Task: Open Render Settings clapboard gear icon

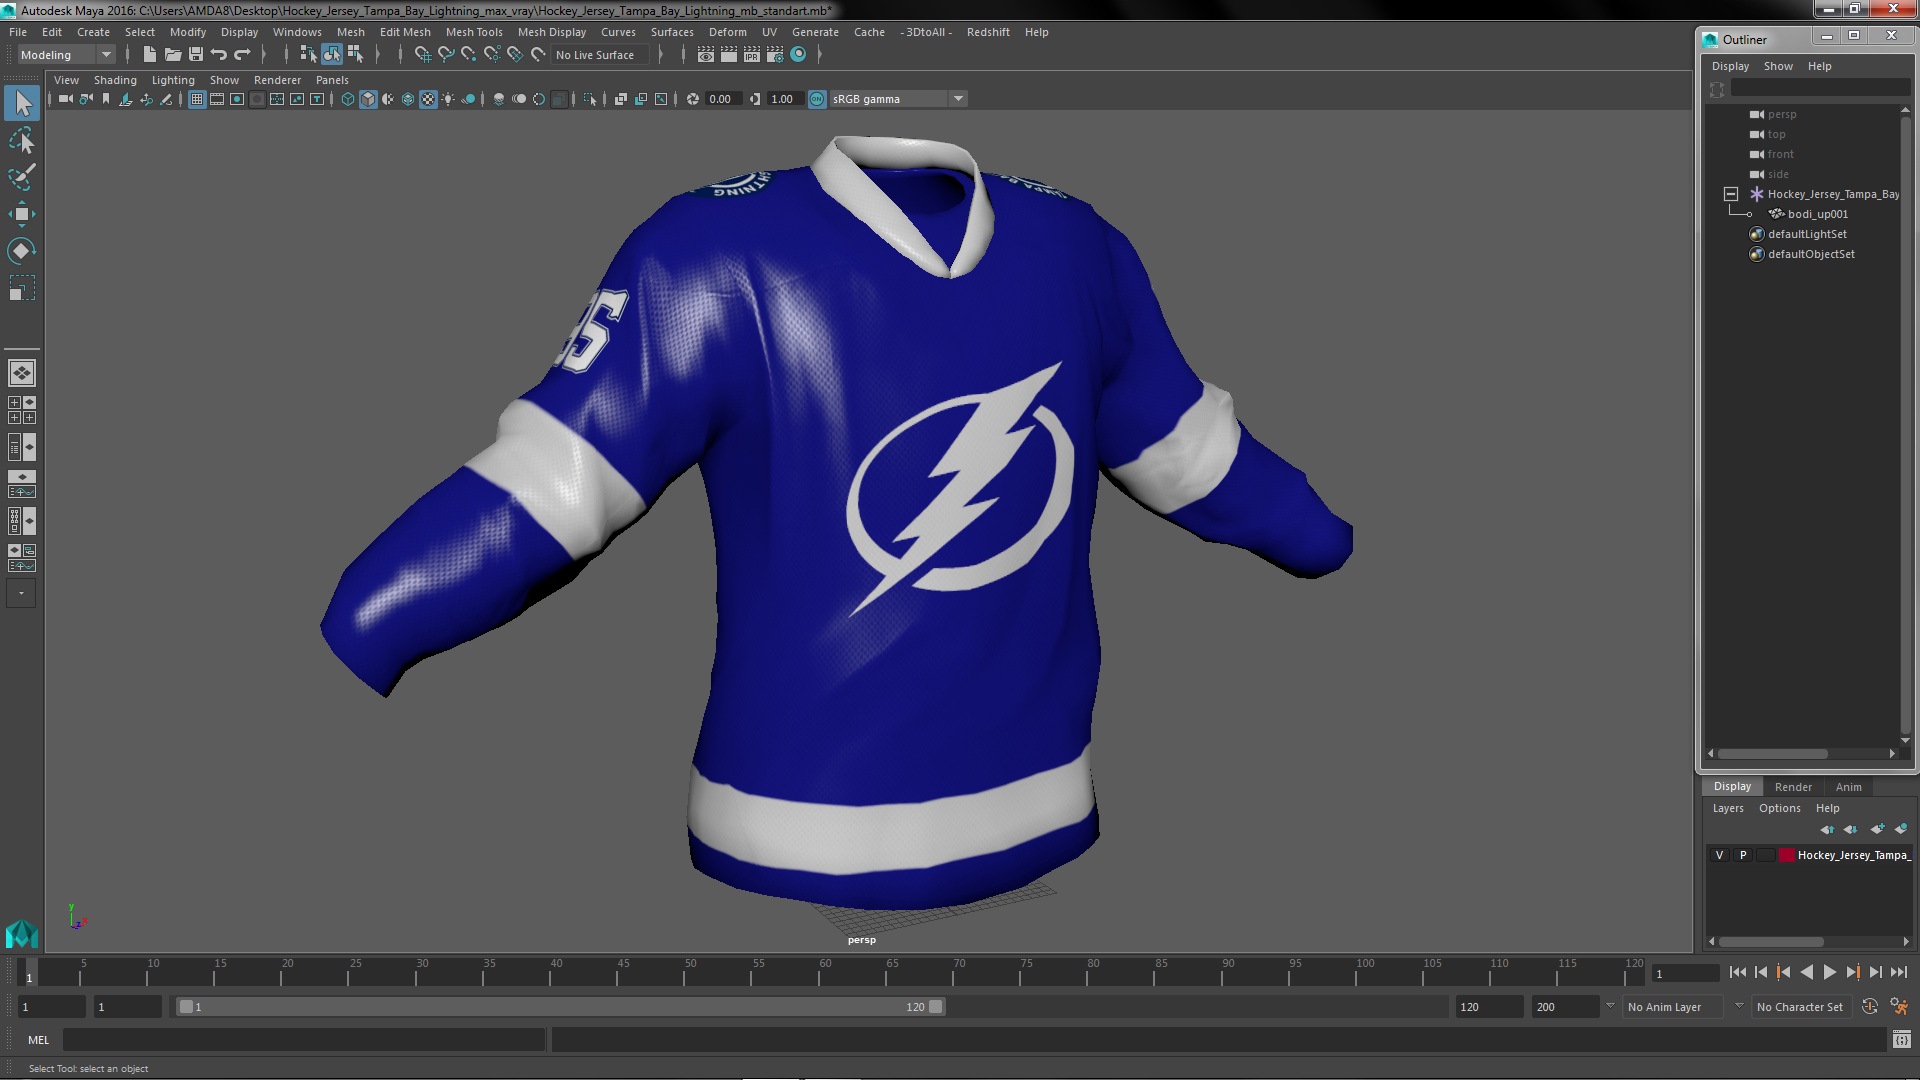Action: 775,55
